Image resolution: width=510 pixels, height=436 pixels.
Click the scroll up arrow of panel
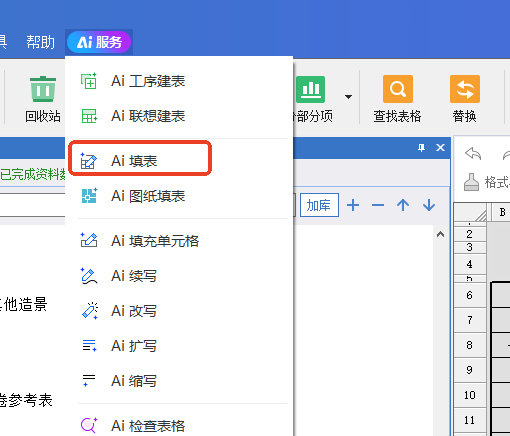(440, 234)
